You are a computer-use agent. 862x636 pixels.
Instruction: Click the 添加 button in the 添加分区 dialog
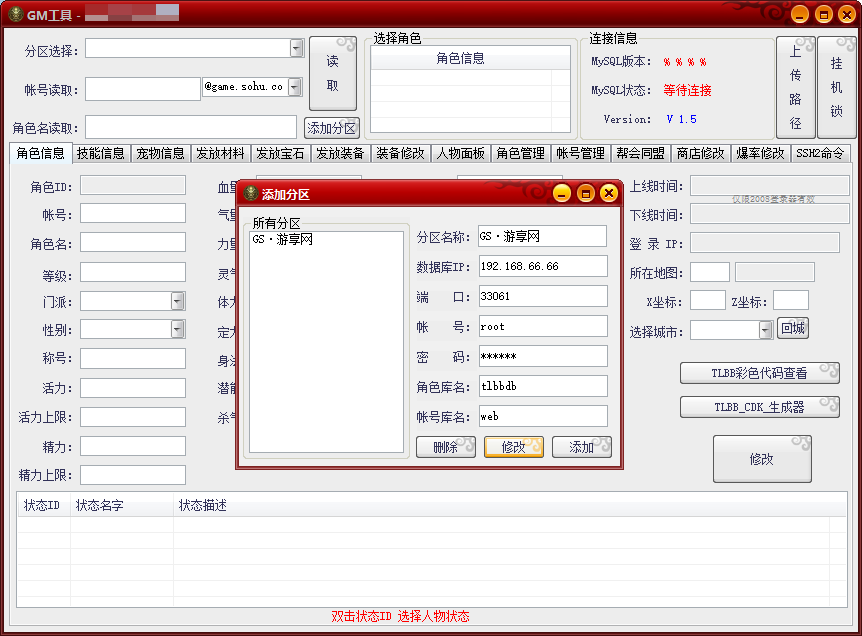point(581,447)
